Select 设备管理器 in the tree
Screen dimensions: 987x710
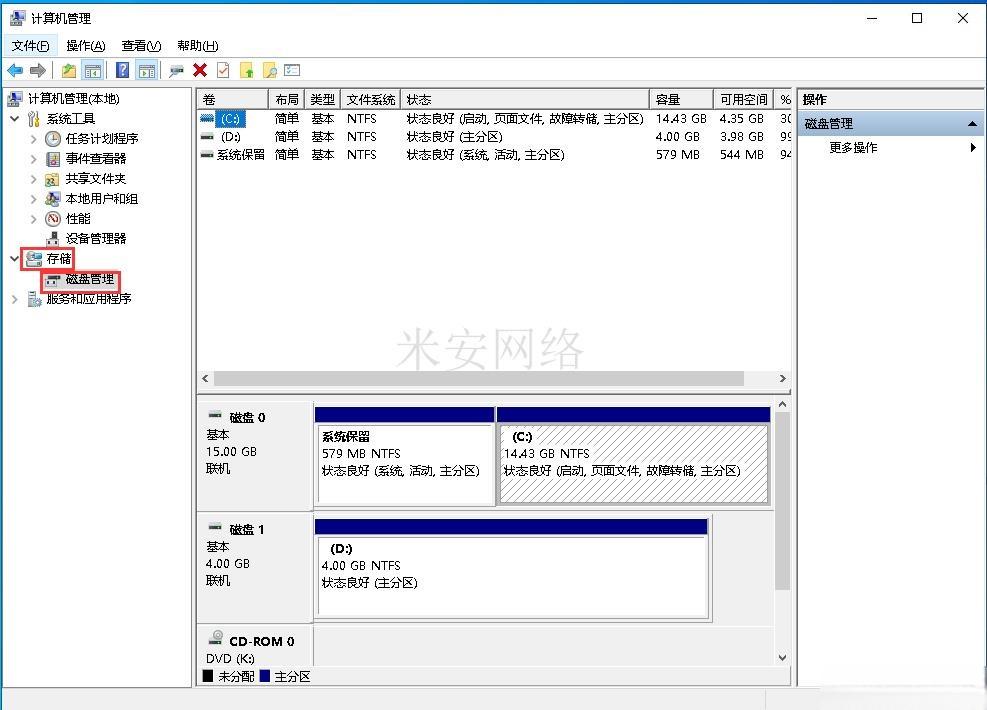point(96,239)
